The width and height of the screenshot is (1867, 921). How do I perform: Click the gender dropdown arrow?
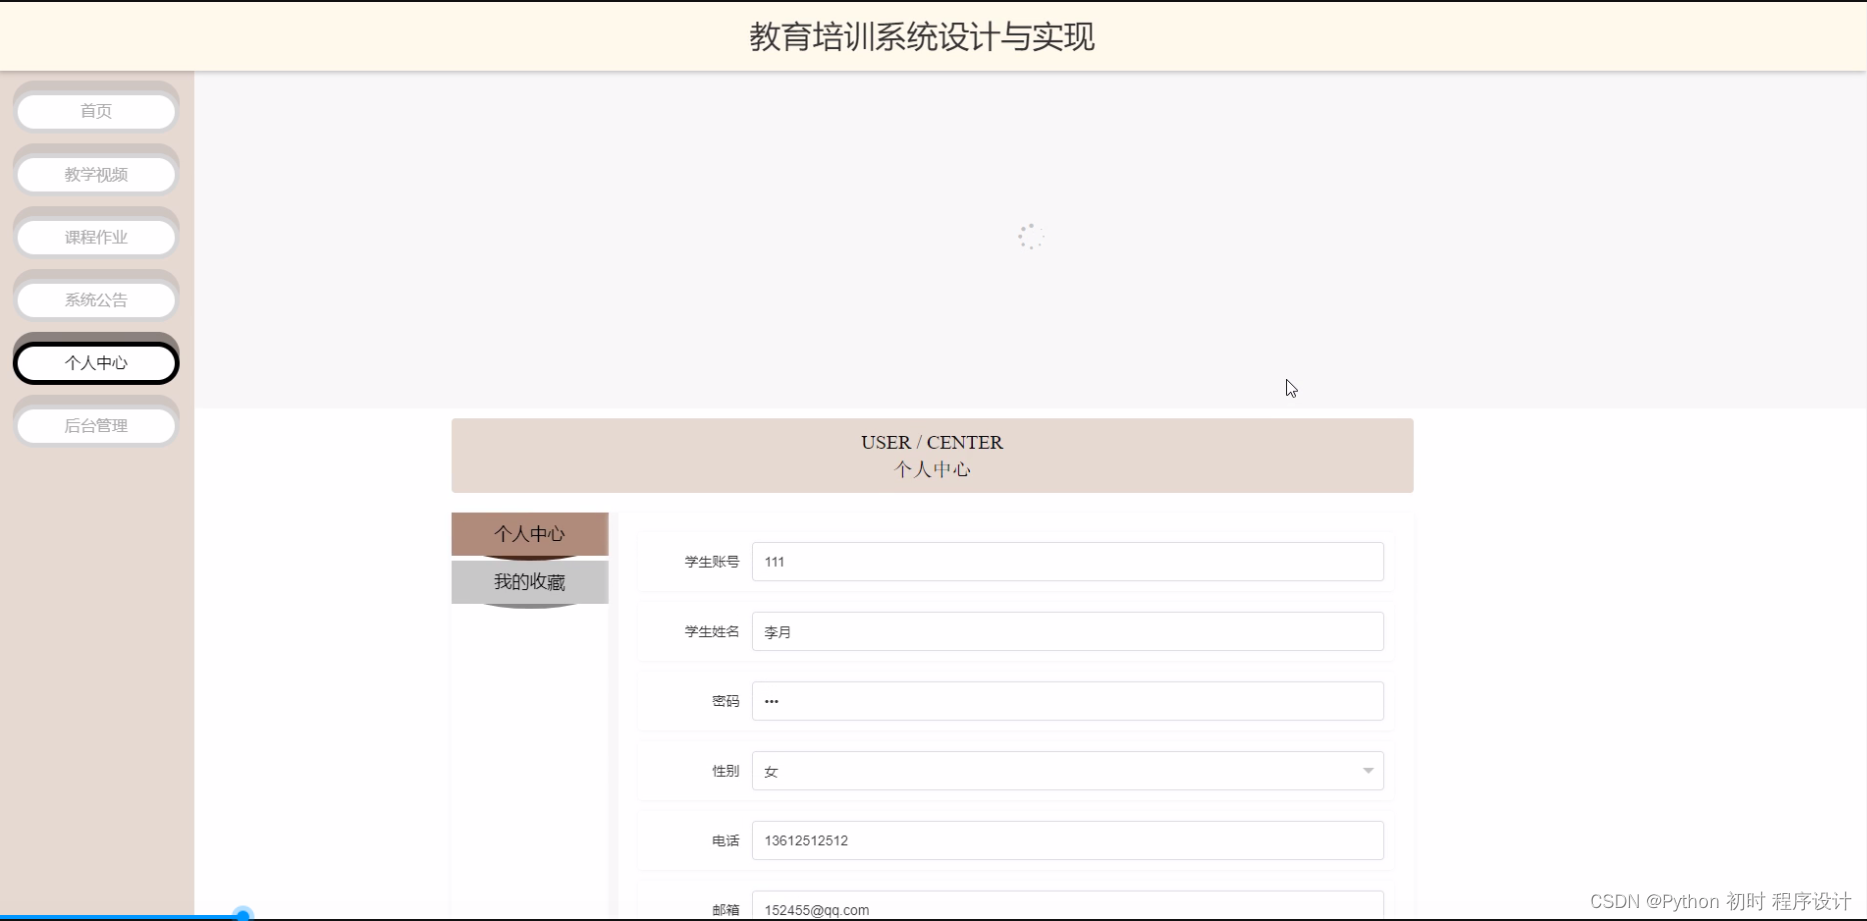coord(1367,770)
